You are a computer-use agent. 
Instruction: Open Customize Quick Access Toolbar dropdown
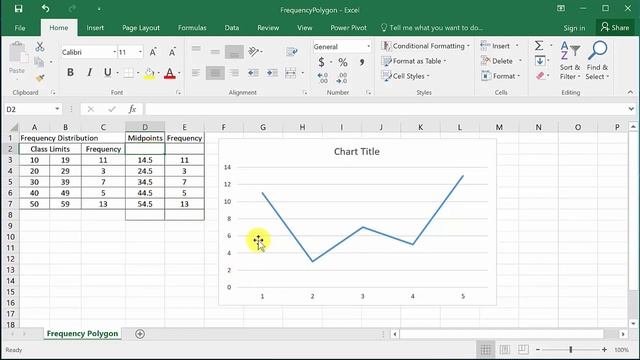coord(99,9)
